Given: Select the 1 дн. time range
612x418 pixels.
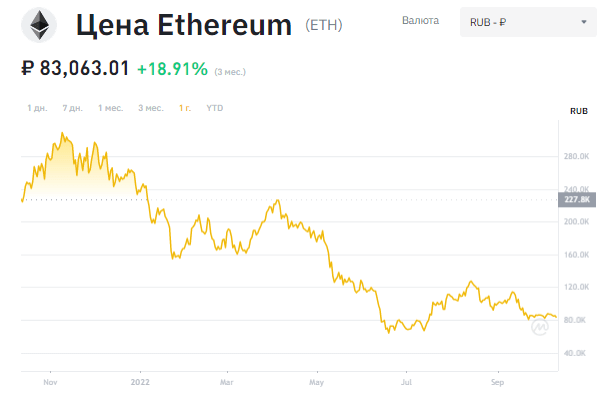Looking at the screenshot, I should tap(37, 107).
